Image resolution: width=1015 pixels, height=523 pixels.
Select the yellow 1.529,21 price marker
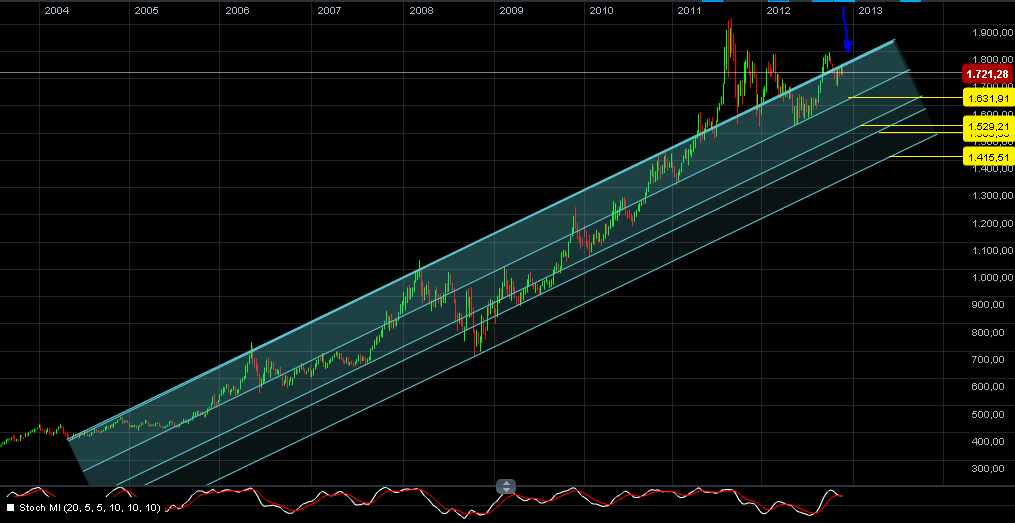986,128
